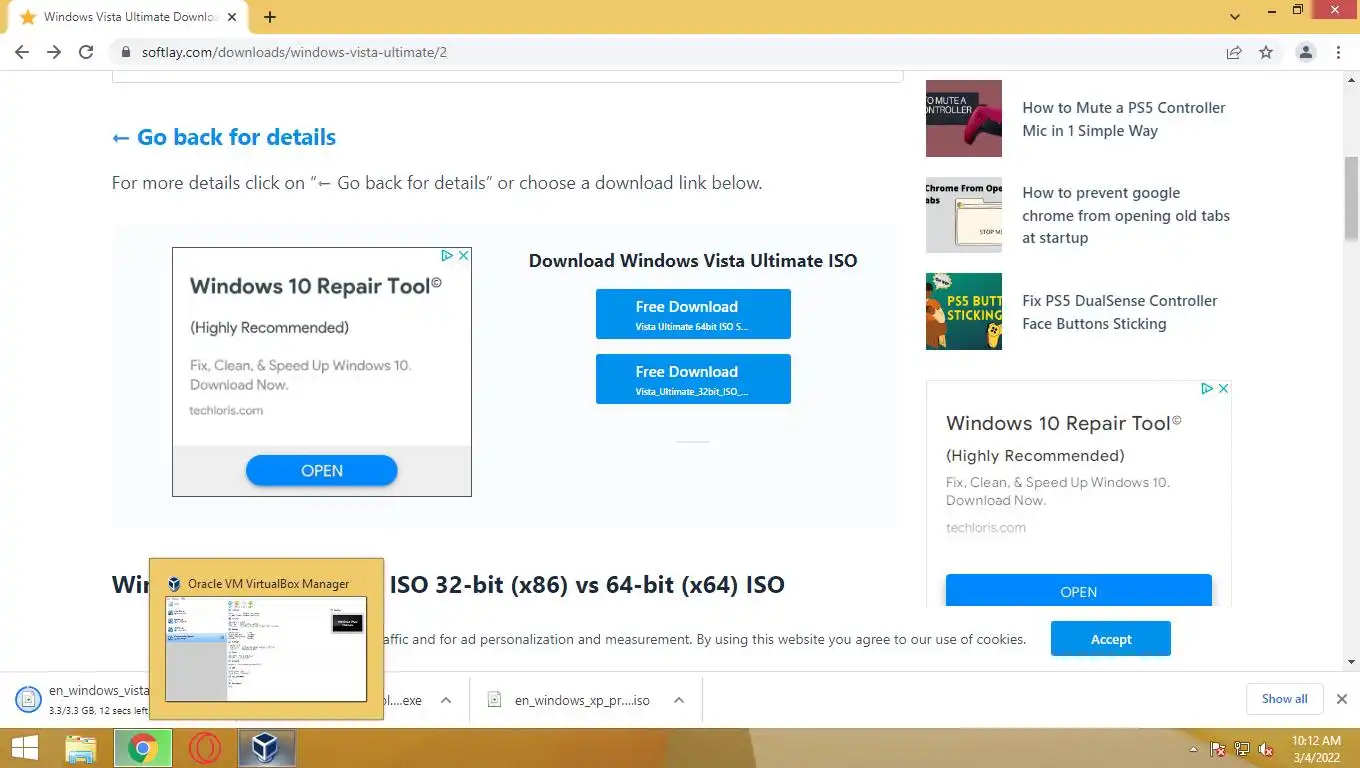Open network status tray icon
The width and height of the screenshot is (1360, 768).
coord(1242,749)
